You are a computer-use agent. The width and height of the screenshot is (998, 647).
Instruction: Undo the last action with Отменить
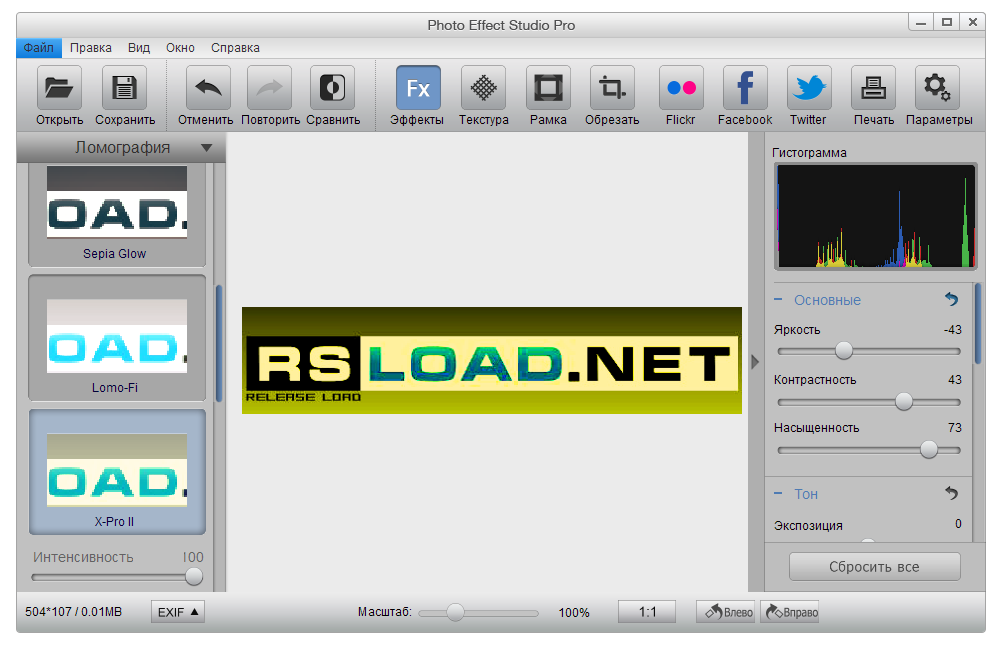(208, 88)
